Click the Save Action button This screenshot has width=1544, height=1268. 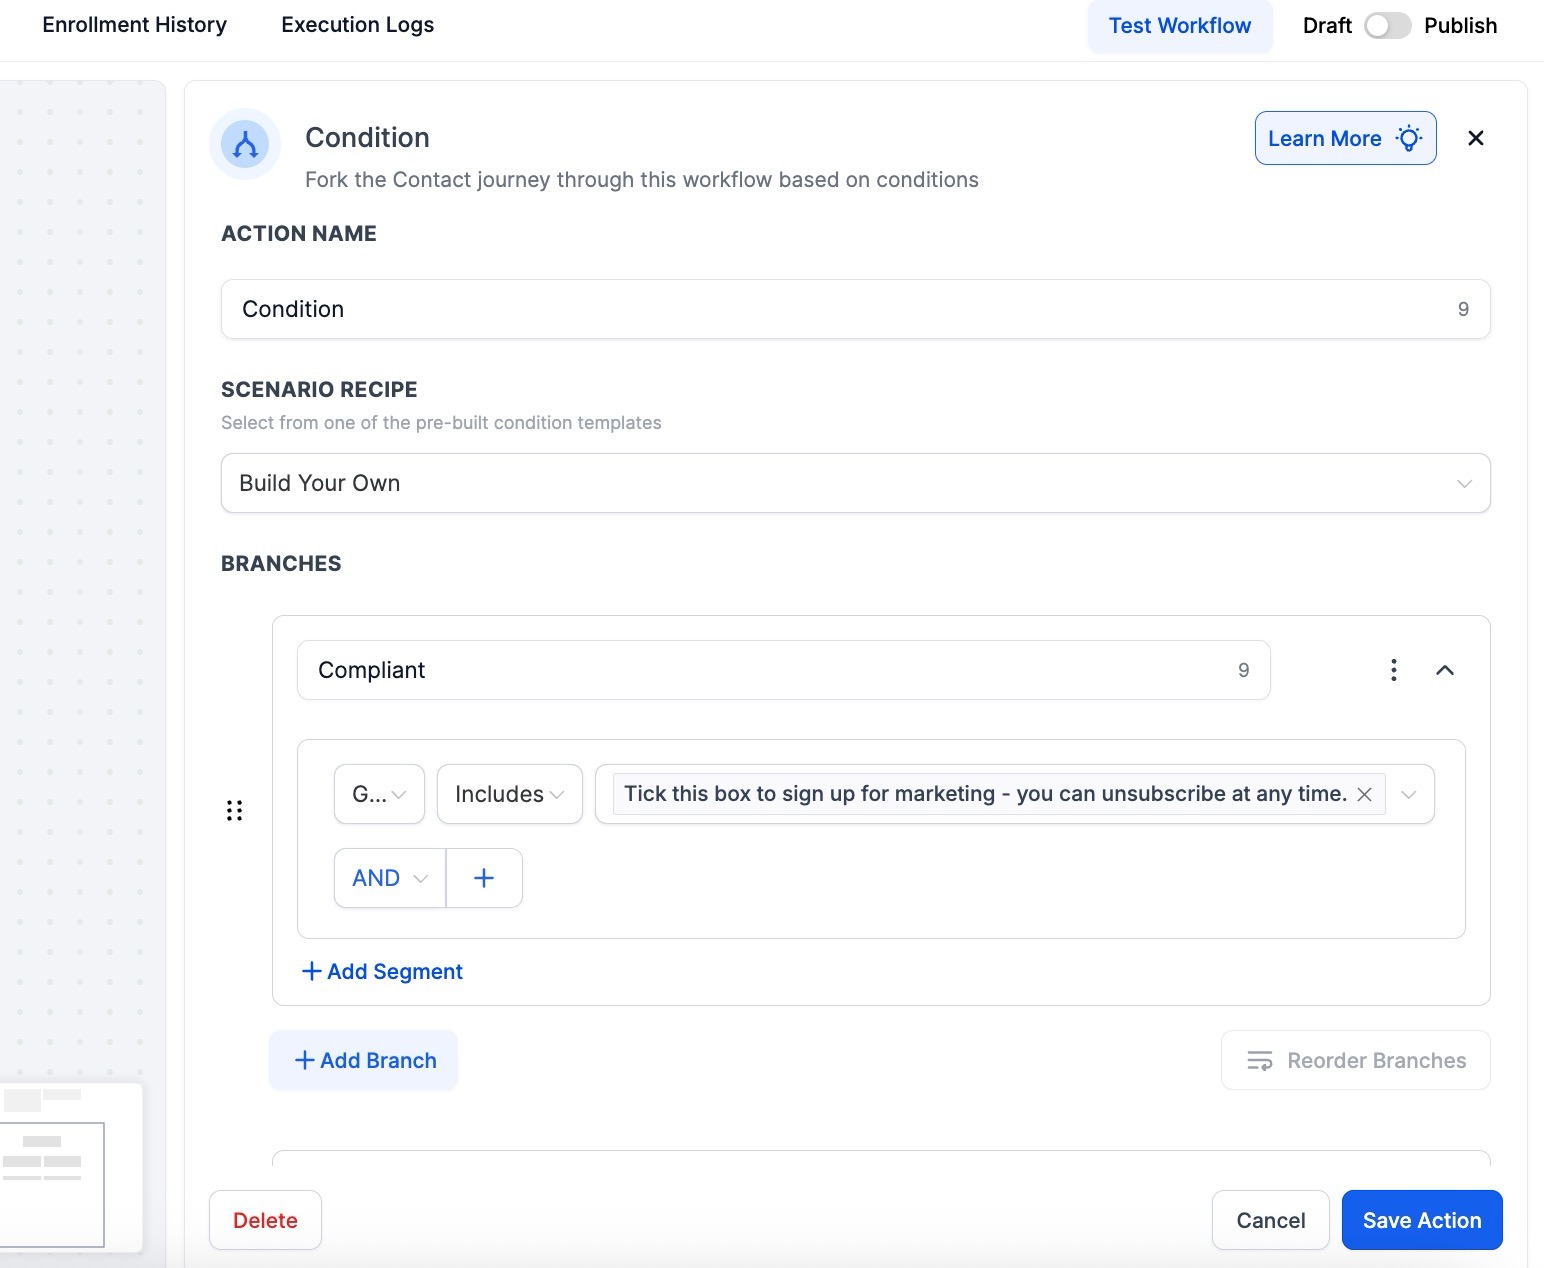(1421, 1220)
